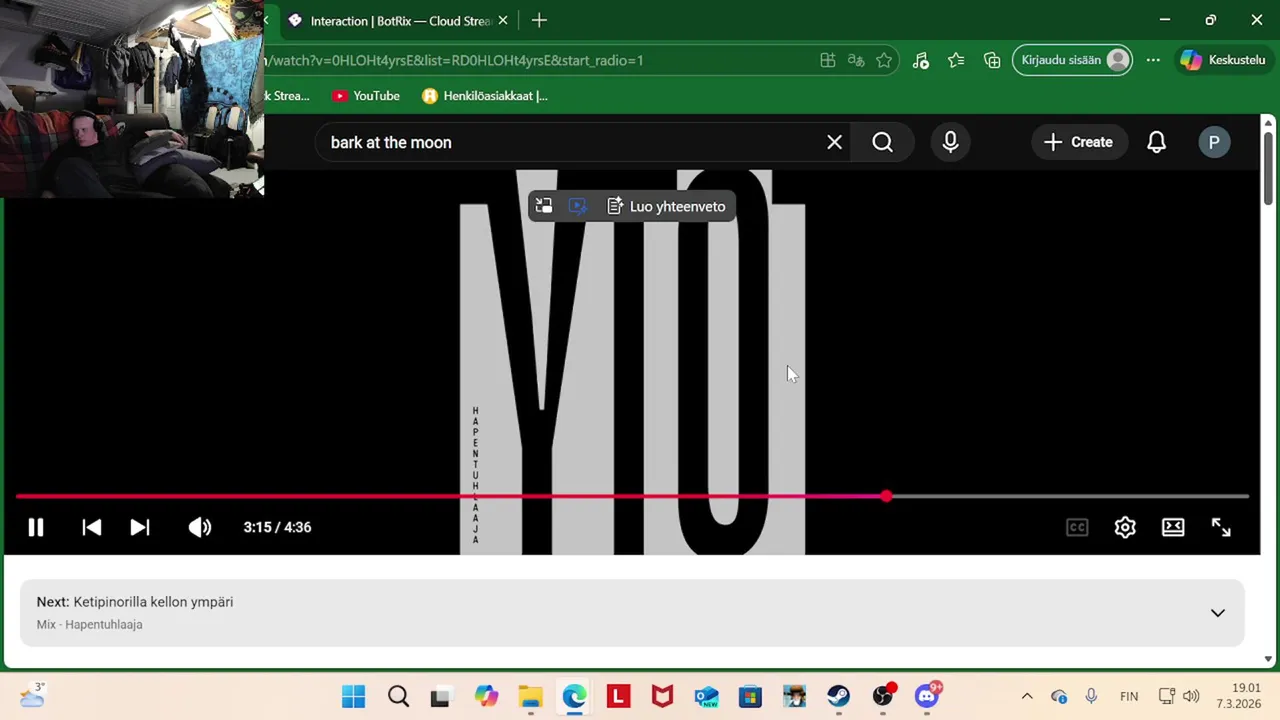This screenshot has width=1280, height=720.
Task: Close the 'Interaction | BotRix' tab
Action: tap(503, 20)
